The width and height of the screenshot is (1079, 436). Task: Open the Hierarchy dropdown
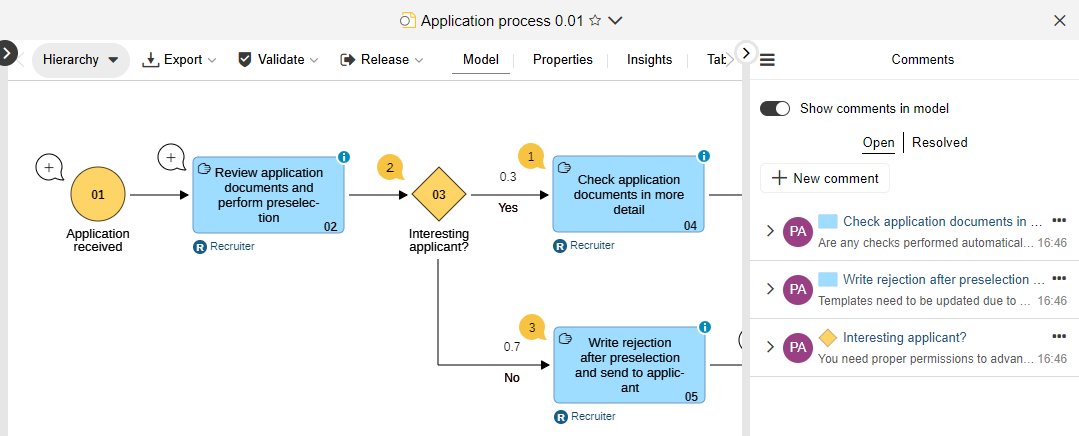pos(81,60)
